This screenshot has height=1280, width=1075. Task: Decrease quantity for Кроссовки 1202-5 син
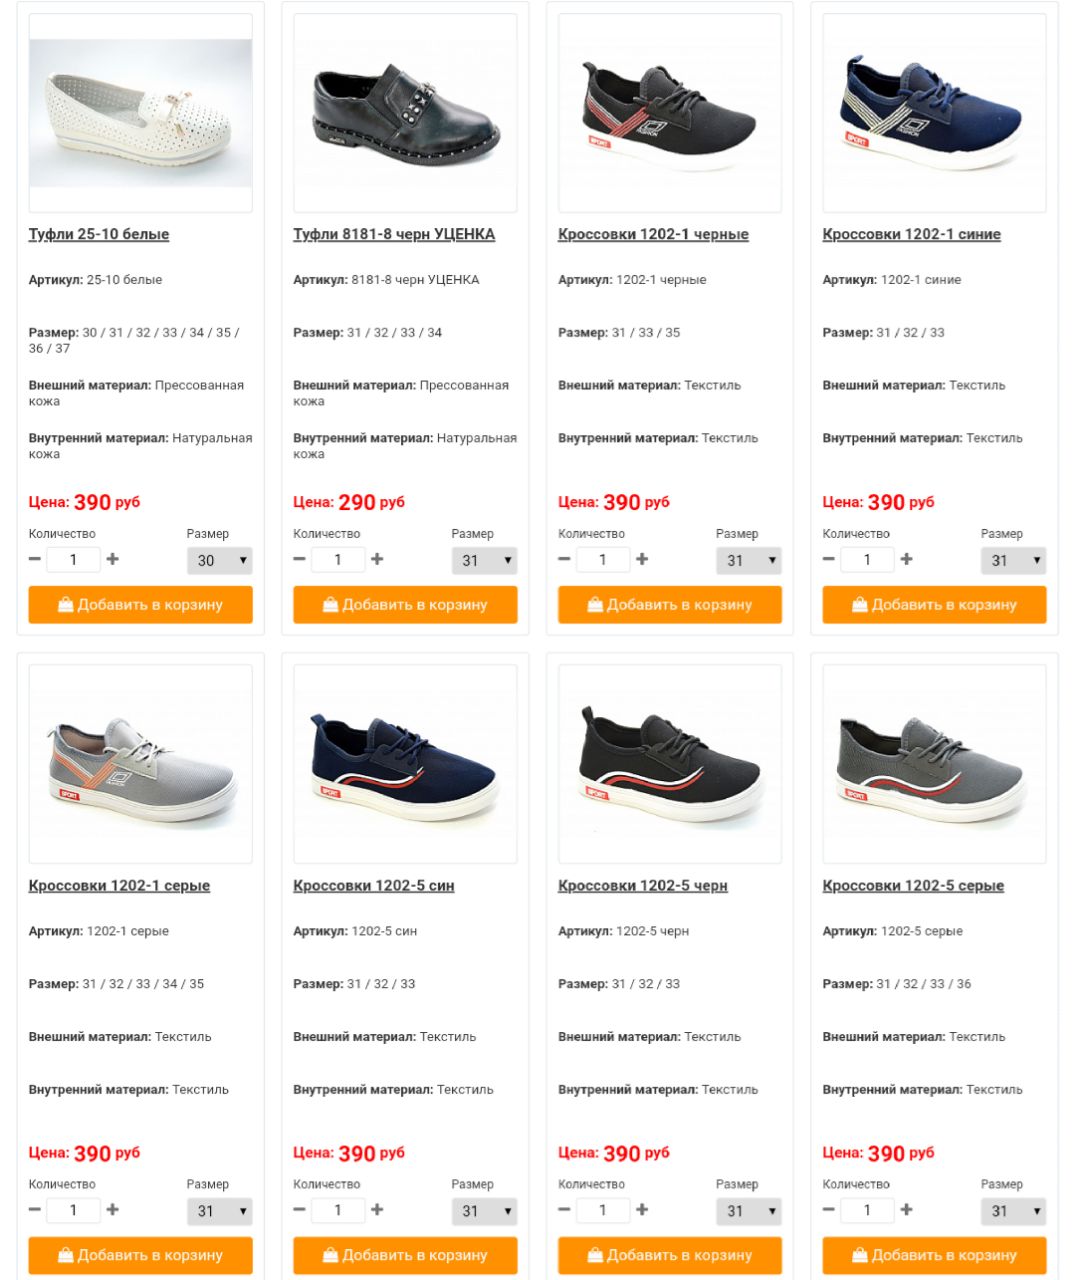(x=299, y=1210)
